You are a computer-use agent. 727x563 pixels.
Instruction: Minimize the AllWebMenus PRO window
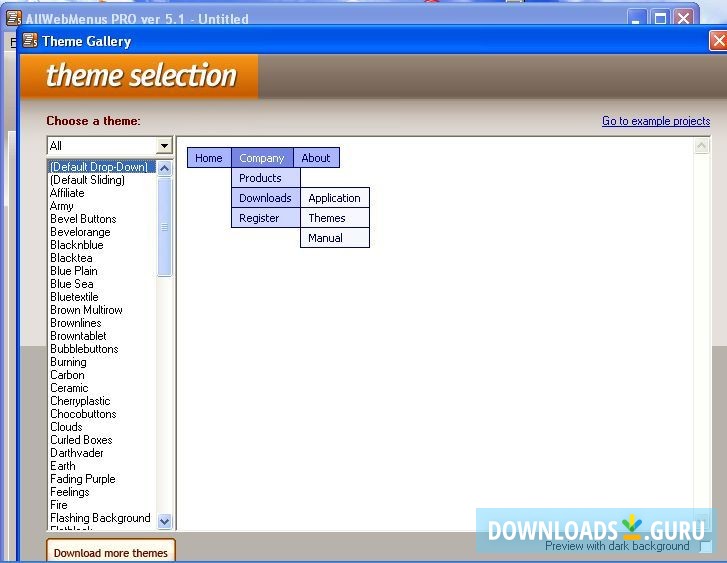coord(636,19)
